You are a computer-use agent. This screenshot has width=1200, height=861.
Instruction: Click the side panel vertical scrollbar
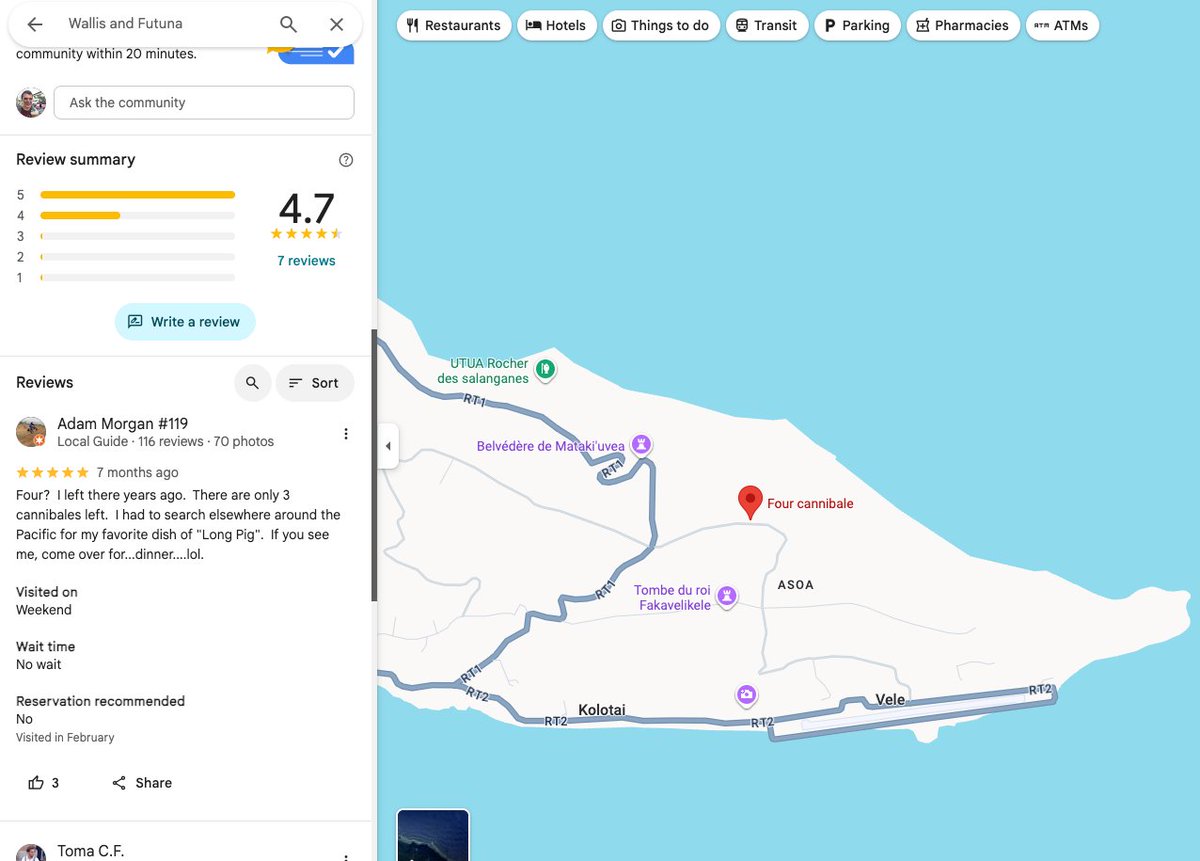[374, 465]
